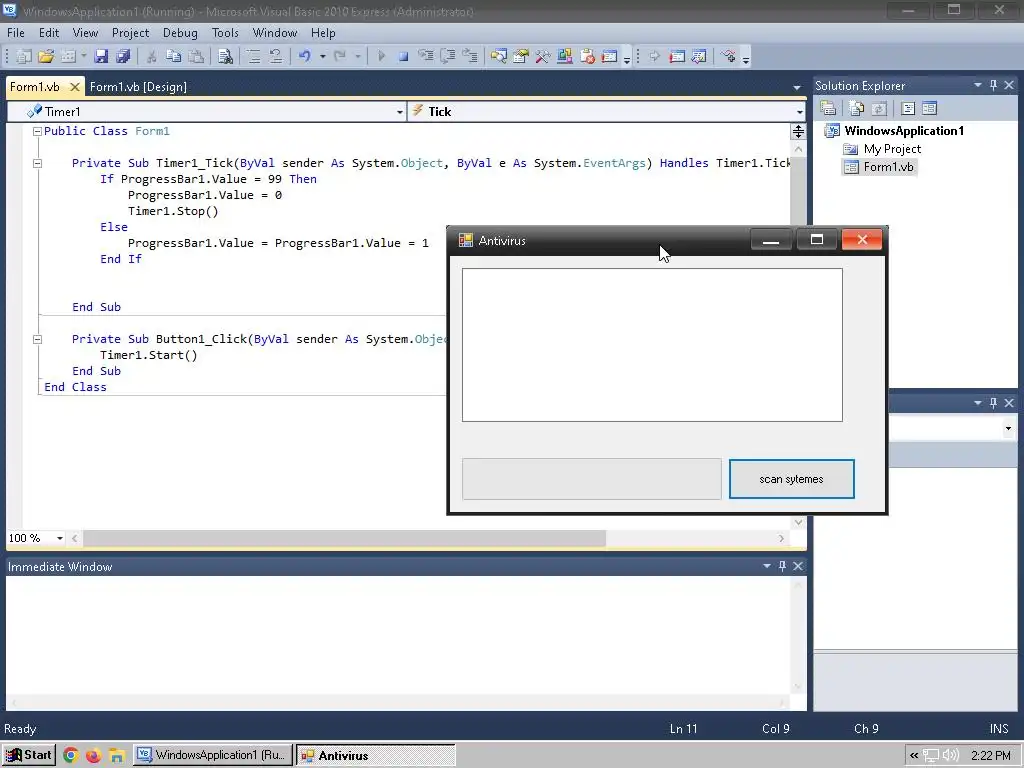Open Solution Explorer from the main toolbar
Screen dimensions: 1024x768
point(498,57)
